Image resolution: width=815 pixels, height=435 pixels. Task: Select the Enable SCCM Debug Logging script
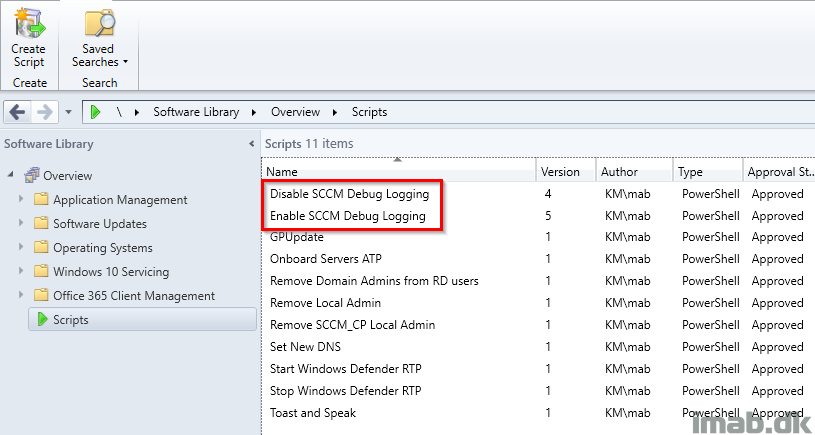coord(348,215)
